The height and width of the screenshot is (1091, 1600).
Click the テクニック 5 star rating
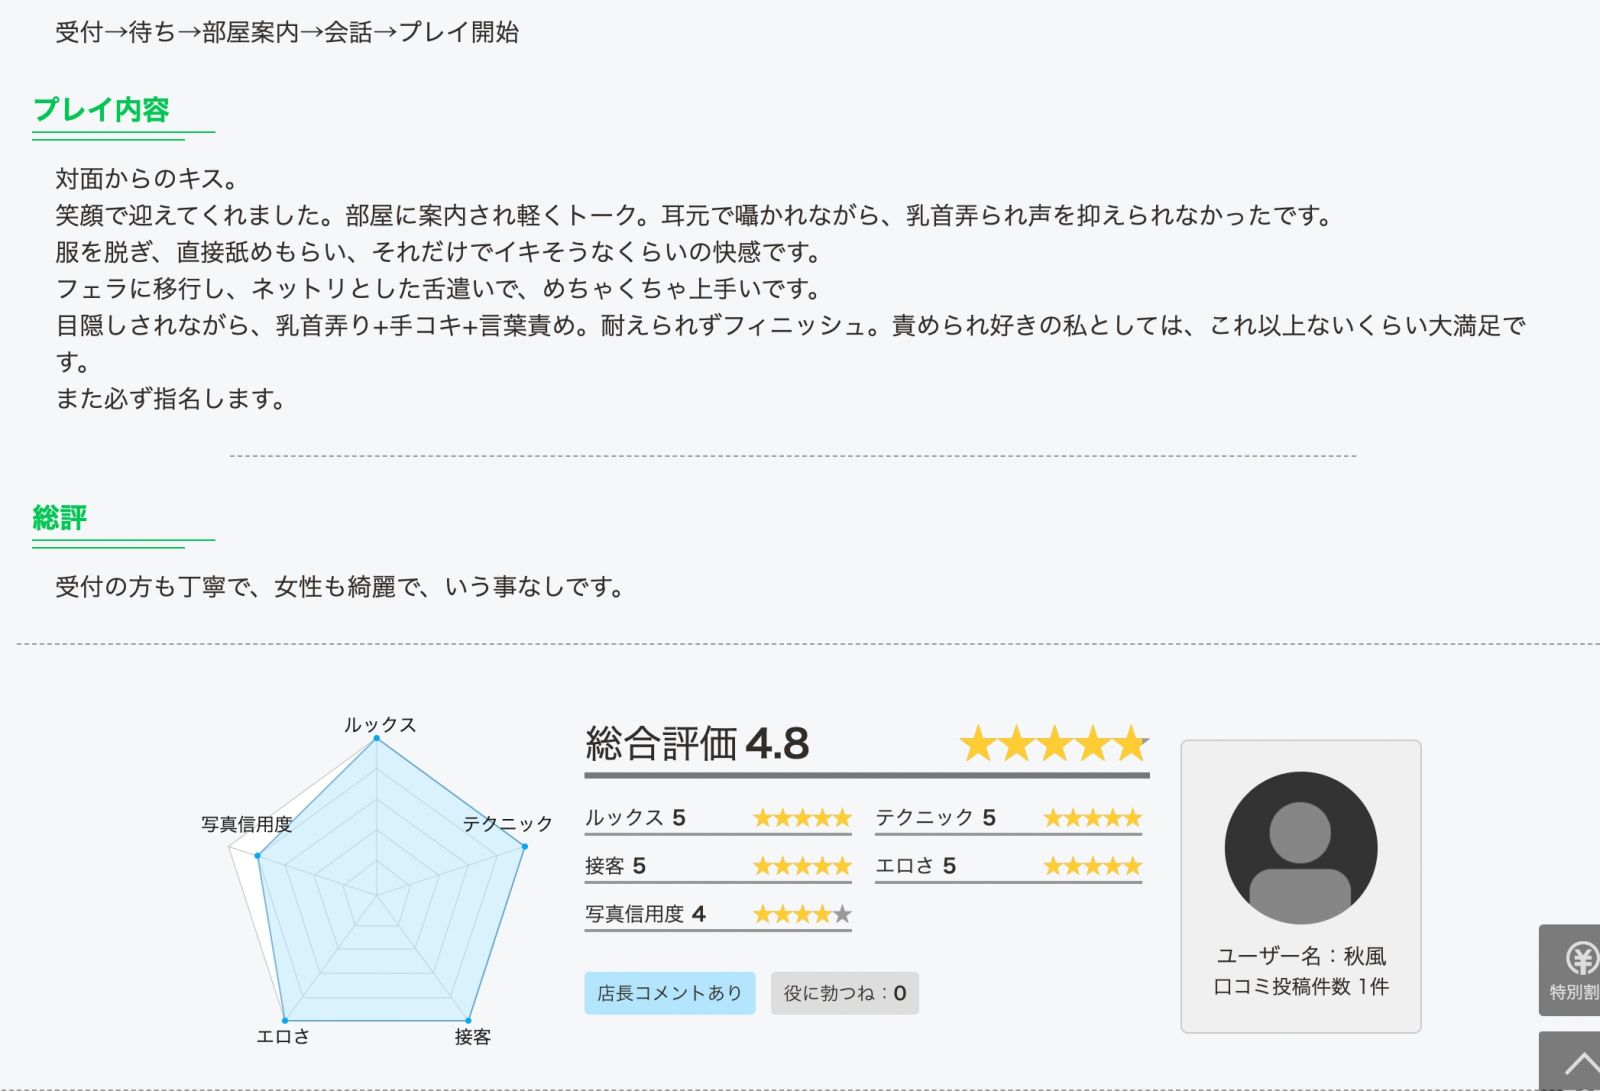1092,818
